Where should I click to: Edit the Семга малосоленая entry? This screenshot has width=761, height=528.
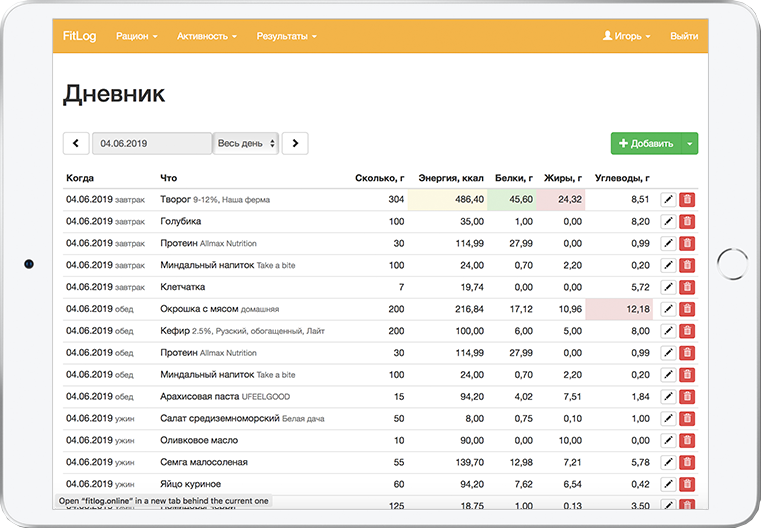click(x=669, y=463)
